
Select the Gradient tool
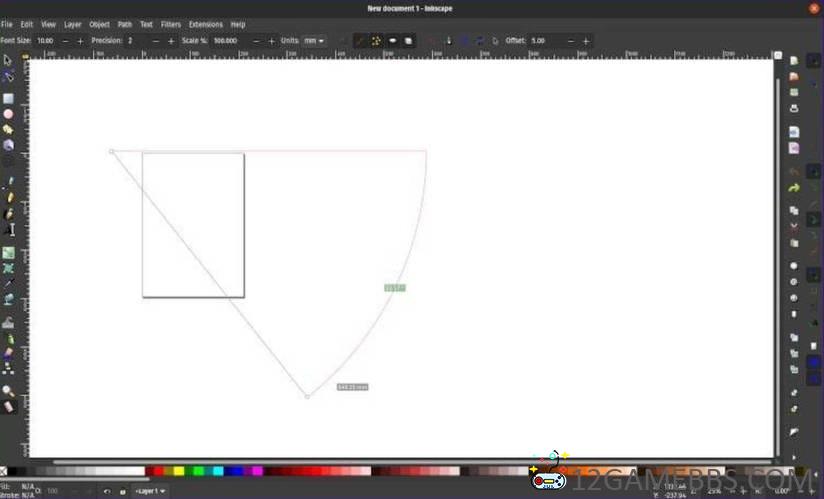coord(8,253)
